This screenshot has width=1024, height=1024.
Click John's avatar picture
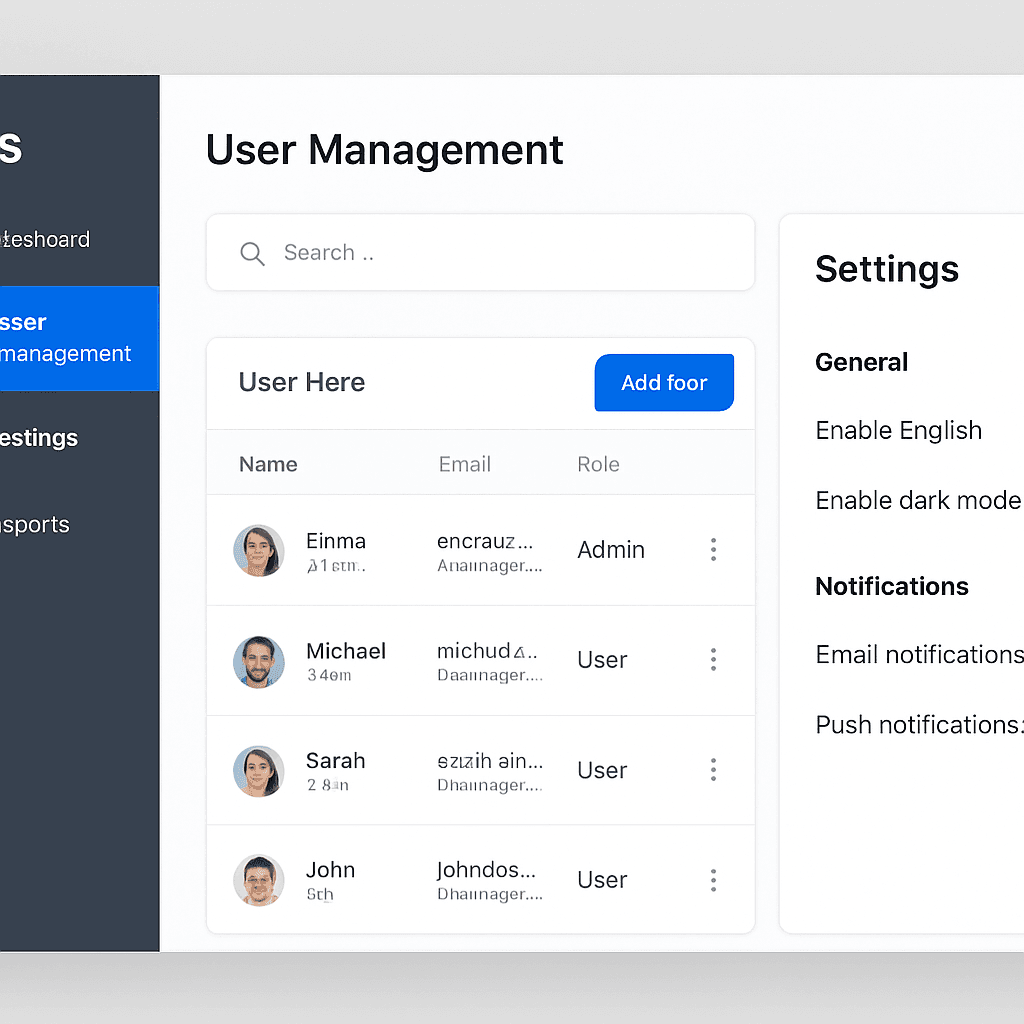click(259, 880)
